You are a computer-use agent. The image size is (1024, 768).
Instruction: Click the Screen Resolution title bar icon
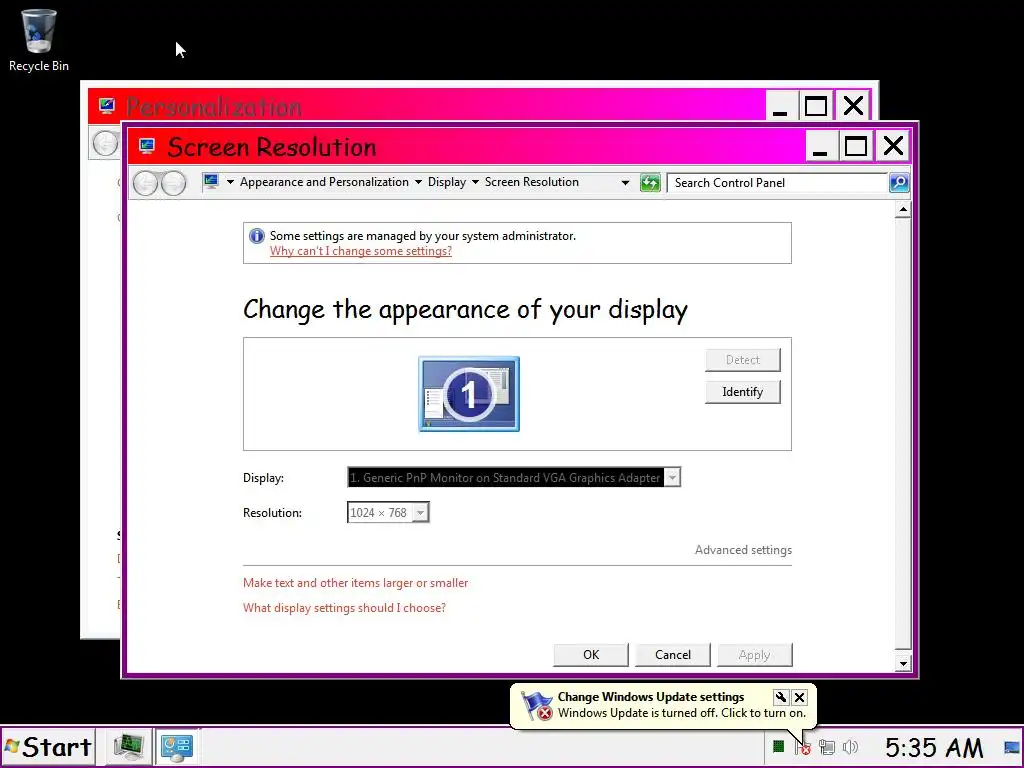147,146
